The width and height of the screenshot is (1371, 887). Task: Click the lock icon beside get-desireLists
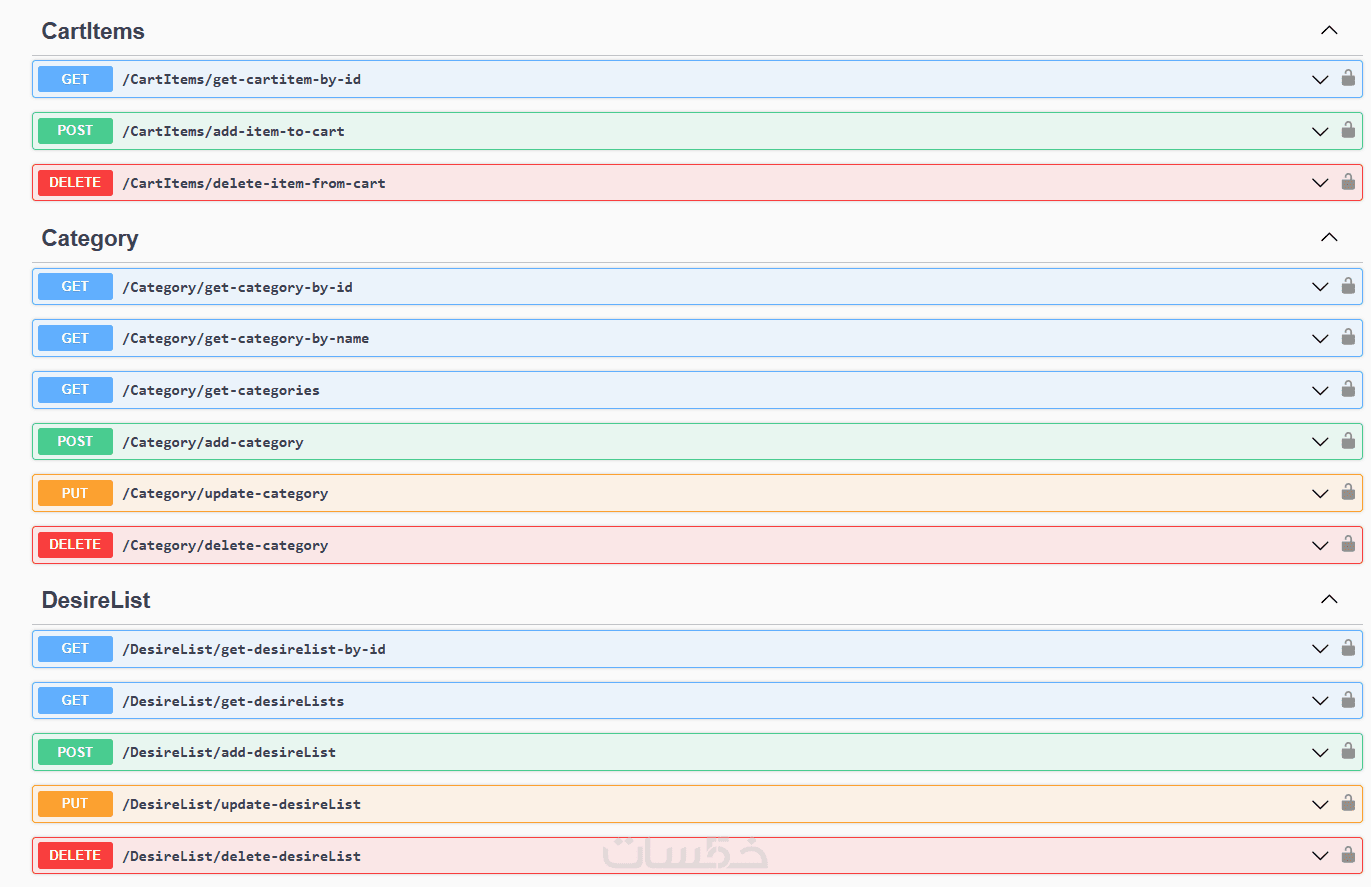(1348, 700)
